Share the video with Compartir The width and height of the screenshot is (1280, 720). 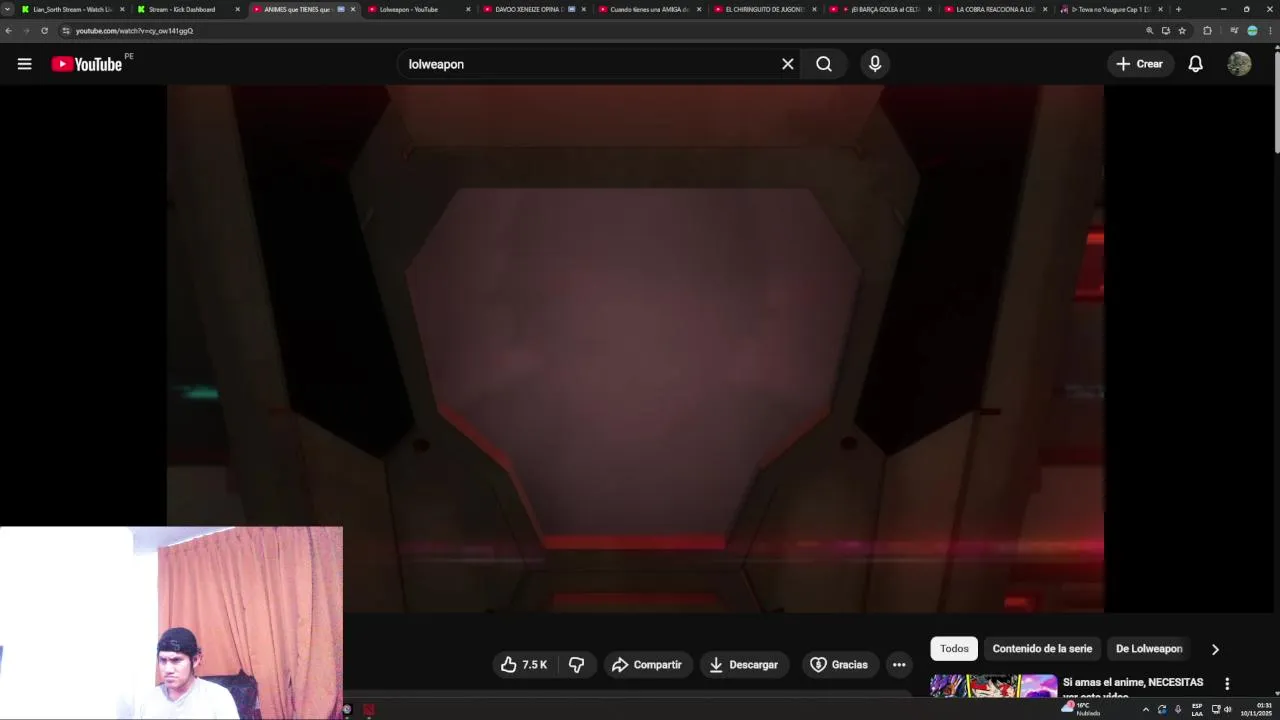647,665
